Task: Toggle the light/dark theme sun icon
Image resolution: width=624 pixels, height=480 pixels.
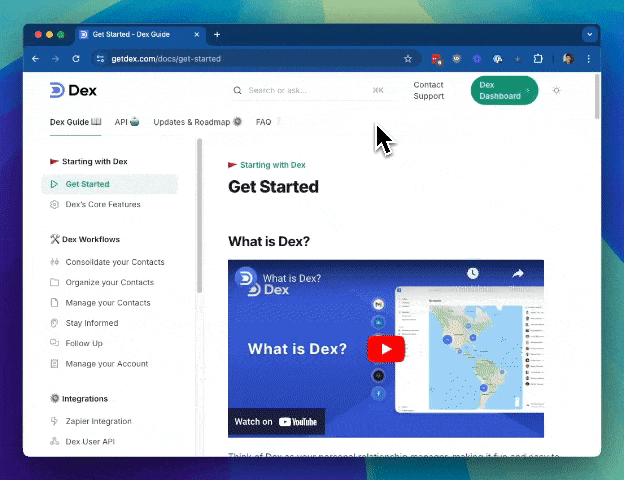Action: coord(556,90)
